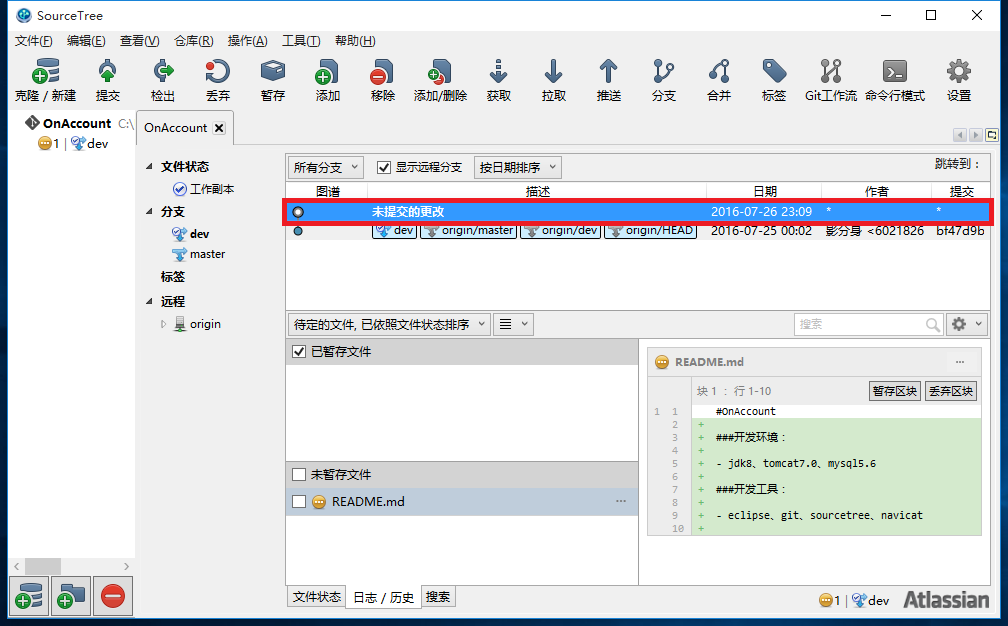Viewport: 1008px width, 626px height.
Task: Collapse the 文件状态 tree section
Action: tap(149, 166)
